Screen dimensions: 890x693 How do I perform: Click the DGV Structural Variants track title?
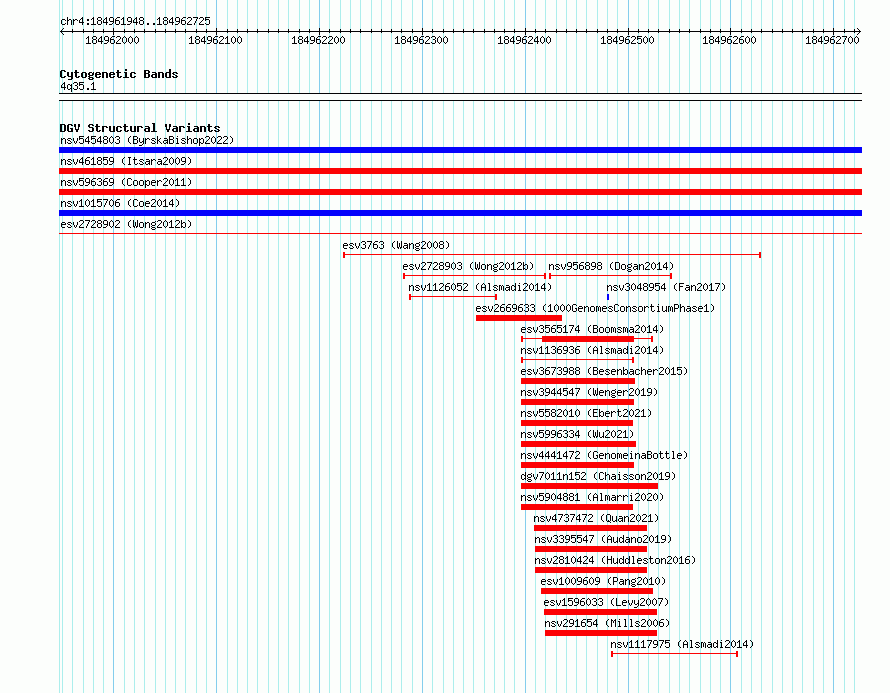140,128
